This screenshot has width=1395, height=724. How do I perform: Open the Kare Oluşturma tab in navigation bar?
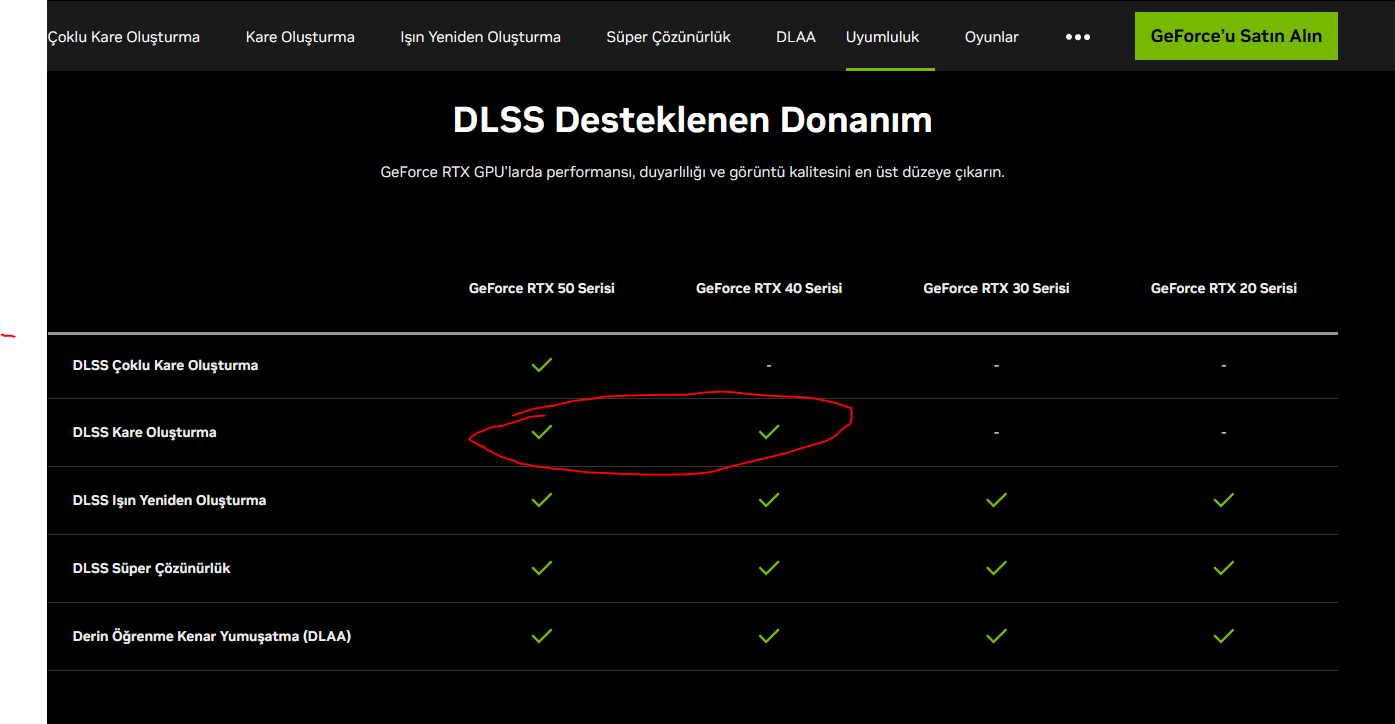pos(300,37)
